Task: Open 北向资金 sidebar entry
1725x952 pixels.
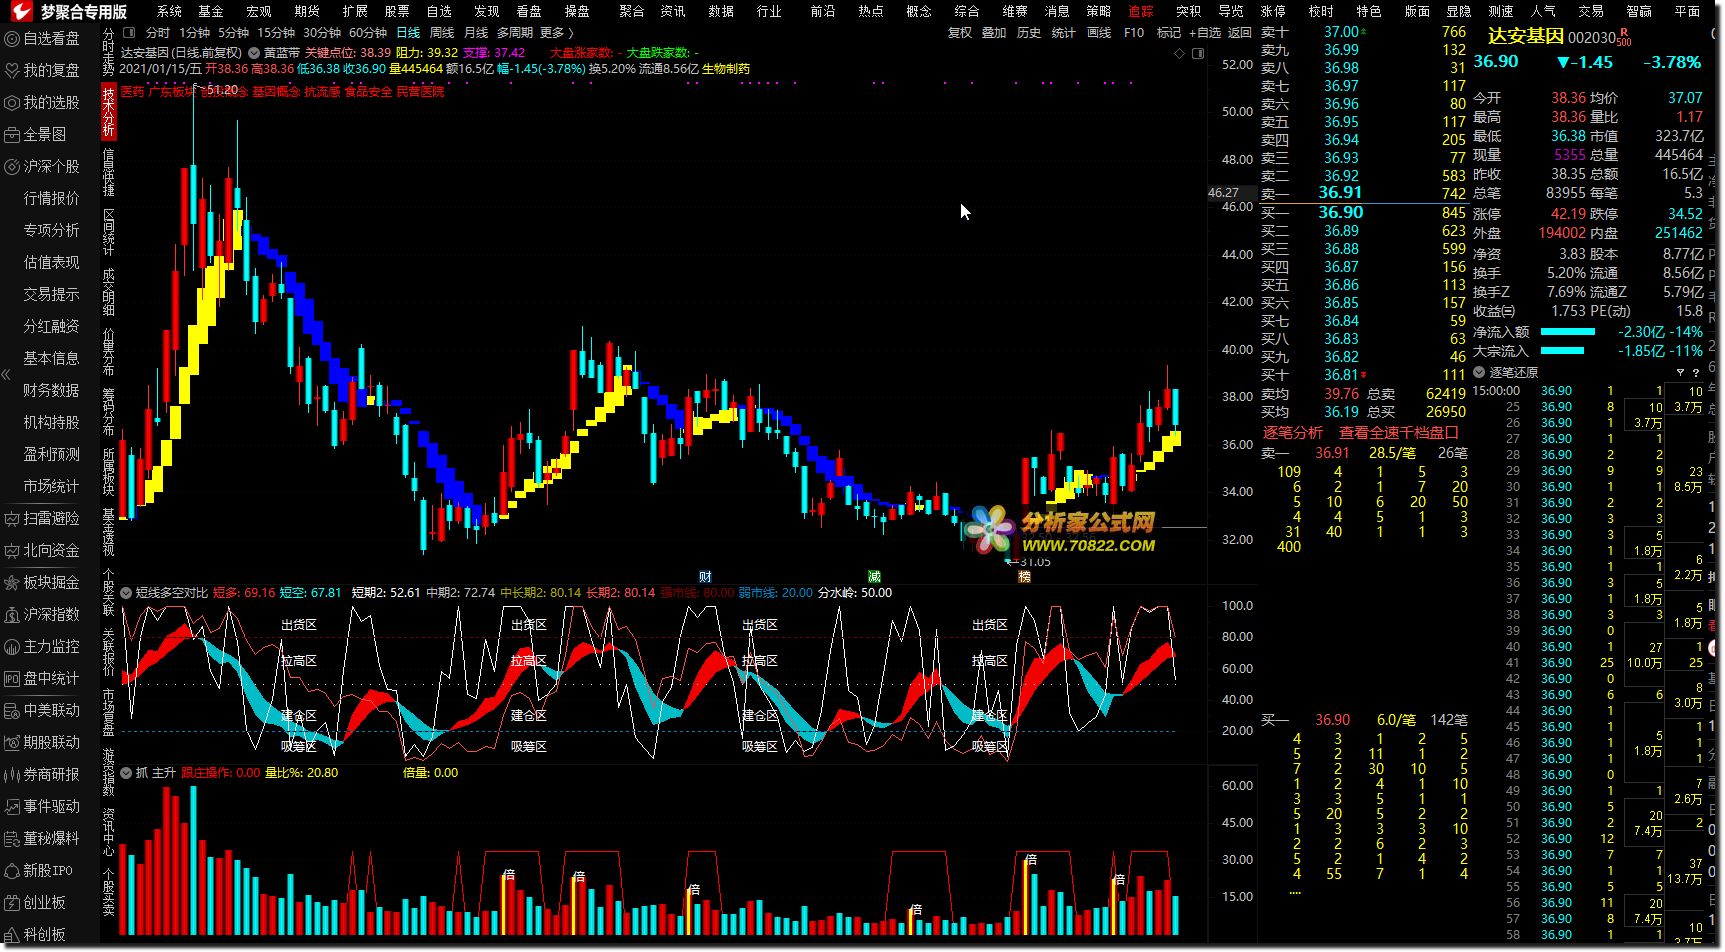Action: click(x=43, y=550)
